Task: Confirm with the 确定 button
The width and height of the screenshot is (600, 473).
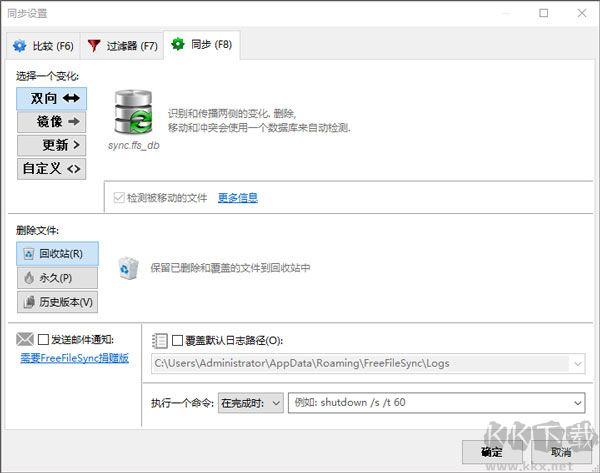Action: click(492, 452)
